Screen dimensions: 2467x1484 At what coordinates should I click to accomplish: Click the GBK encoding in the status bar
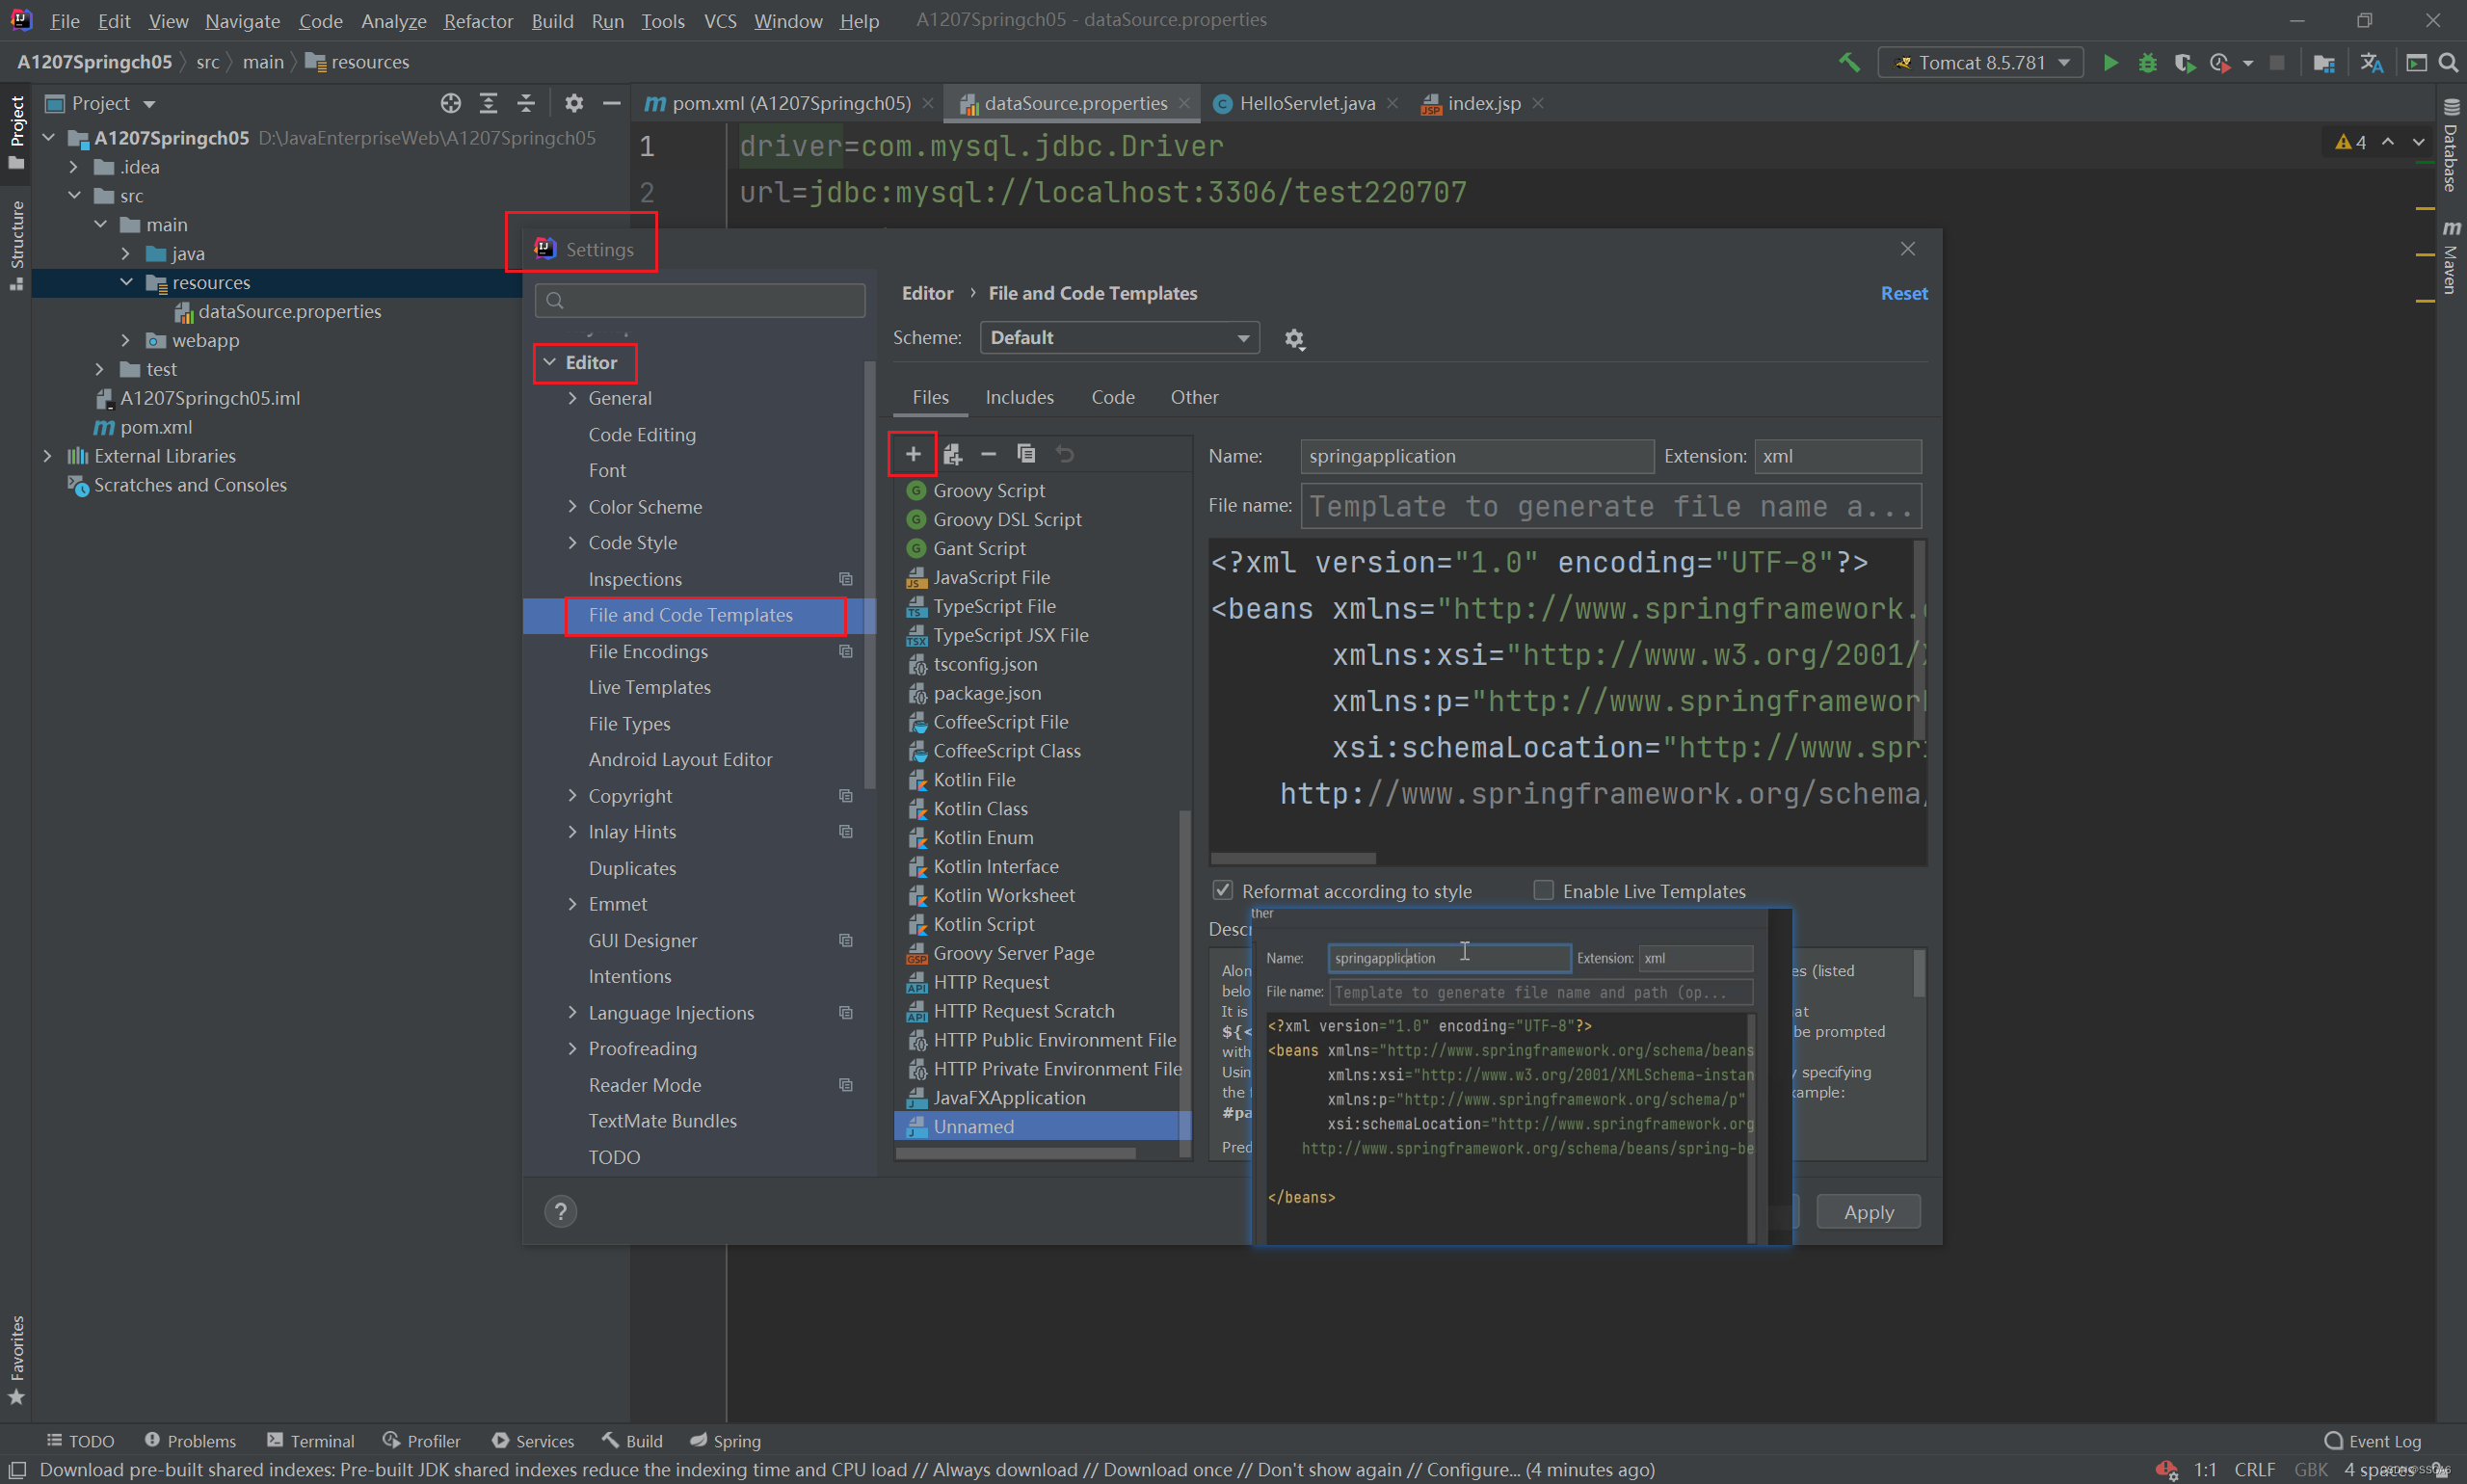pyautogui.click(x=2310, y=1470)
